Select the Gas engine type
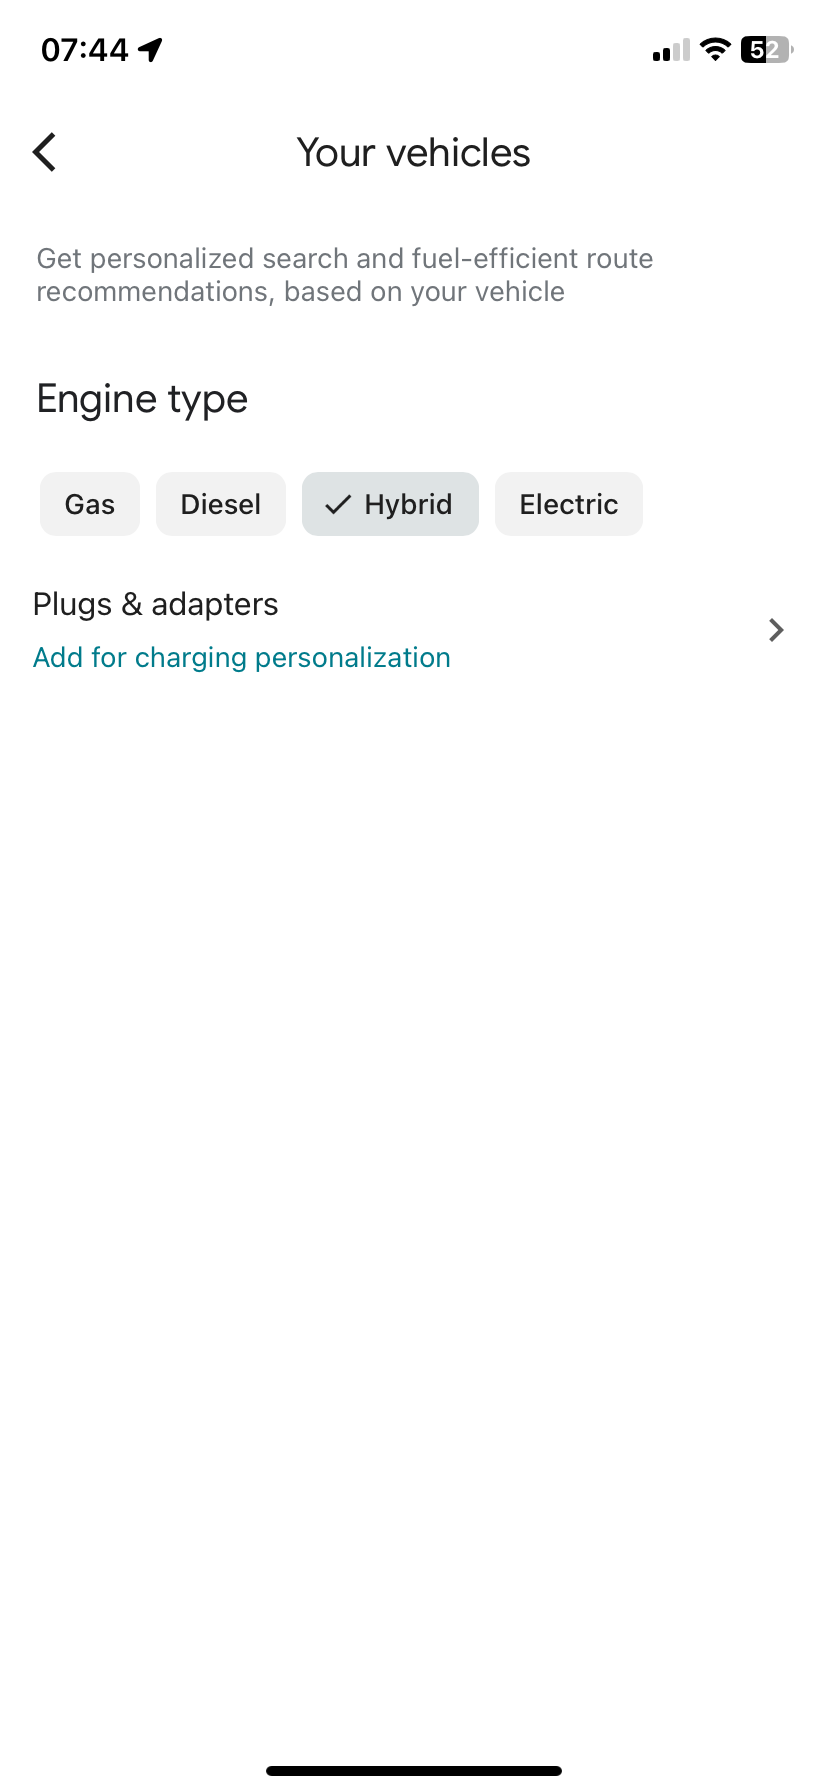The image size is (828, 1792). pos(90,505)
